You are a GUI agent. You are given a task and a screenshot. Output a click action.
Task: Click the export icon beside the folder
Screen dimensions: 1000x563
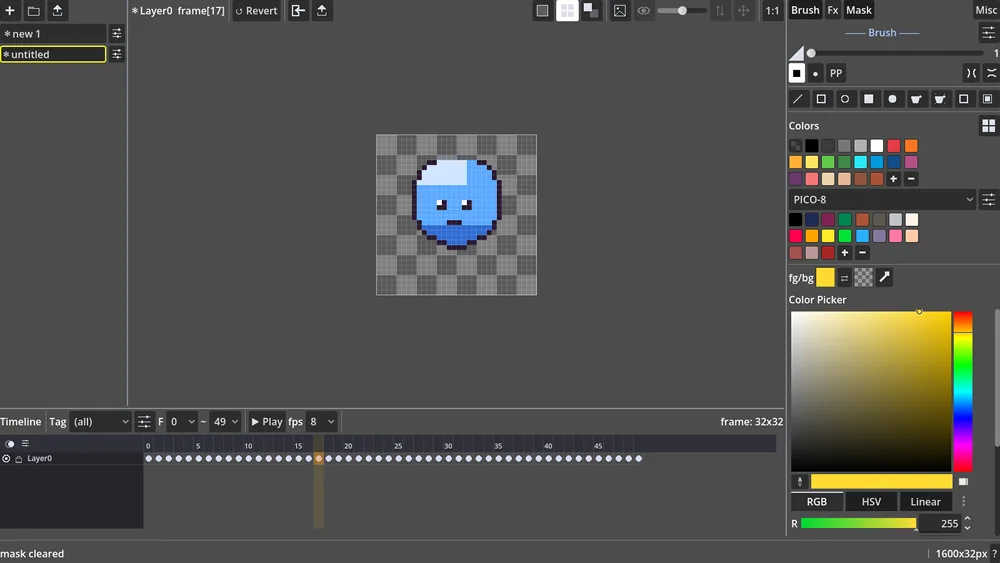click(57, 10)
